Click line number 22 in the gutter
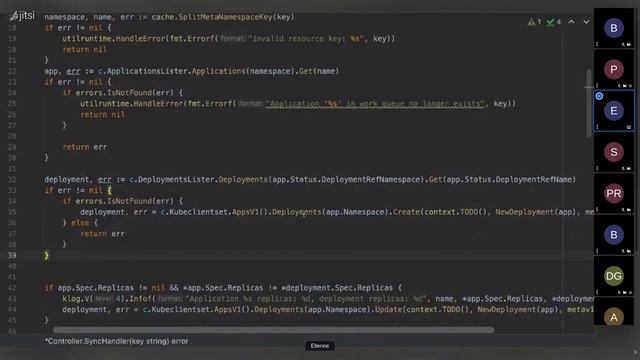 click(x=12, y=71)
